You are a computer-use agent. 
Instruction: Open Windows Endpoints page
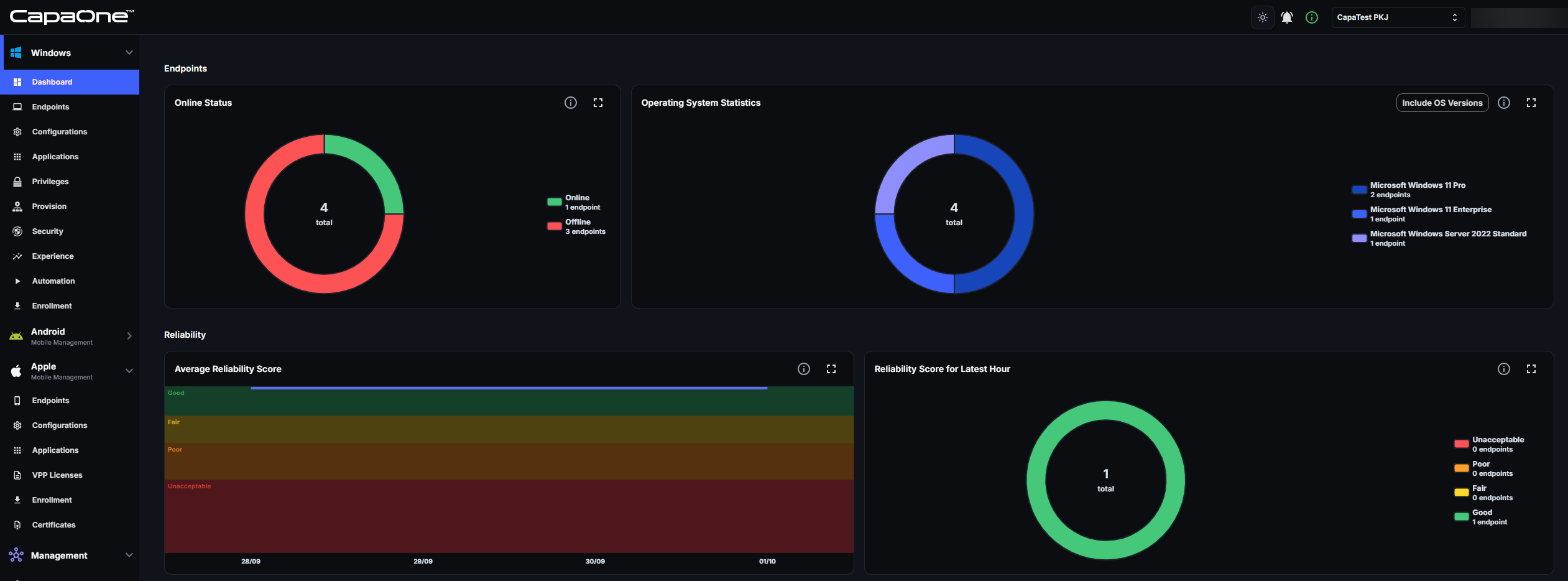(70, 107)
